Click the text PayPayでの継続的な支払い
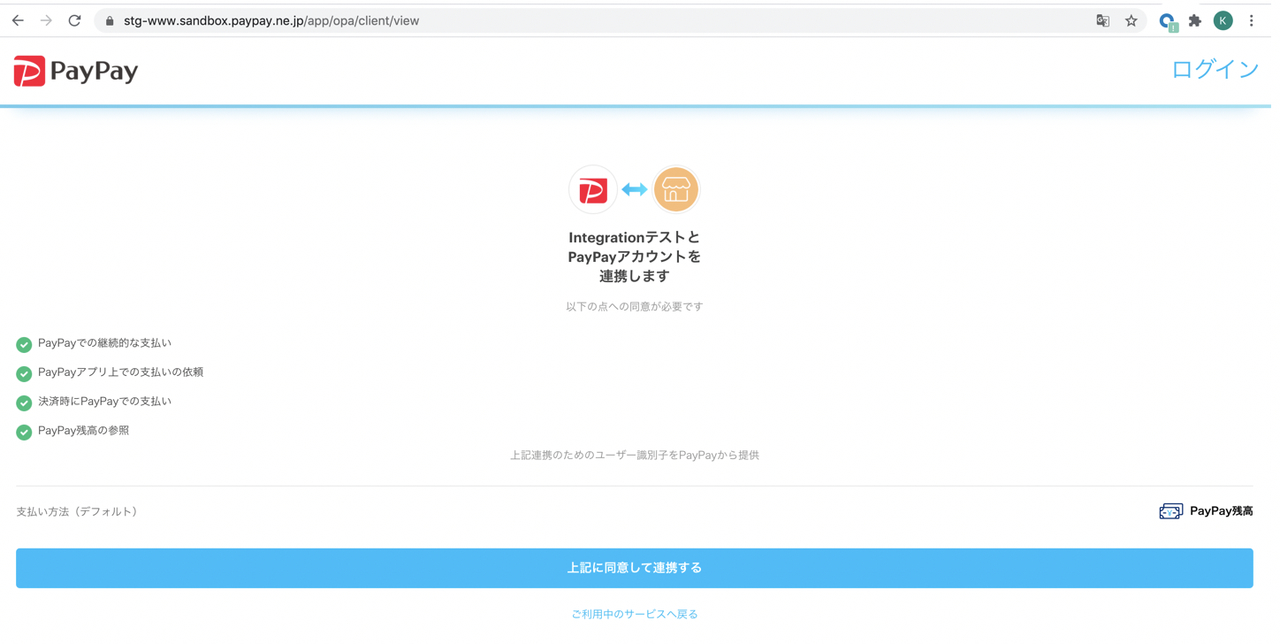This screenshot has height=644, width=1280. click(105, 343)
